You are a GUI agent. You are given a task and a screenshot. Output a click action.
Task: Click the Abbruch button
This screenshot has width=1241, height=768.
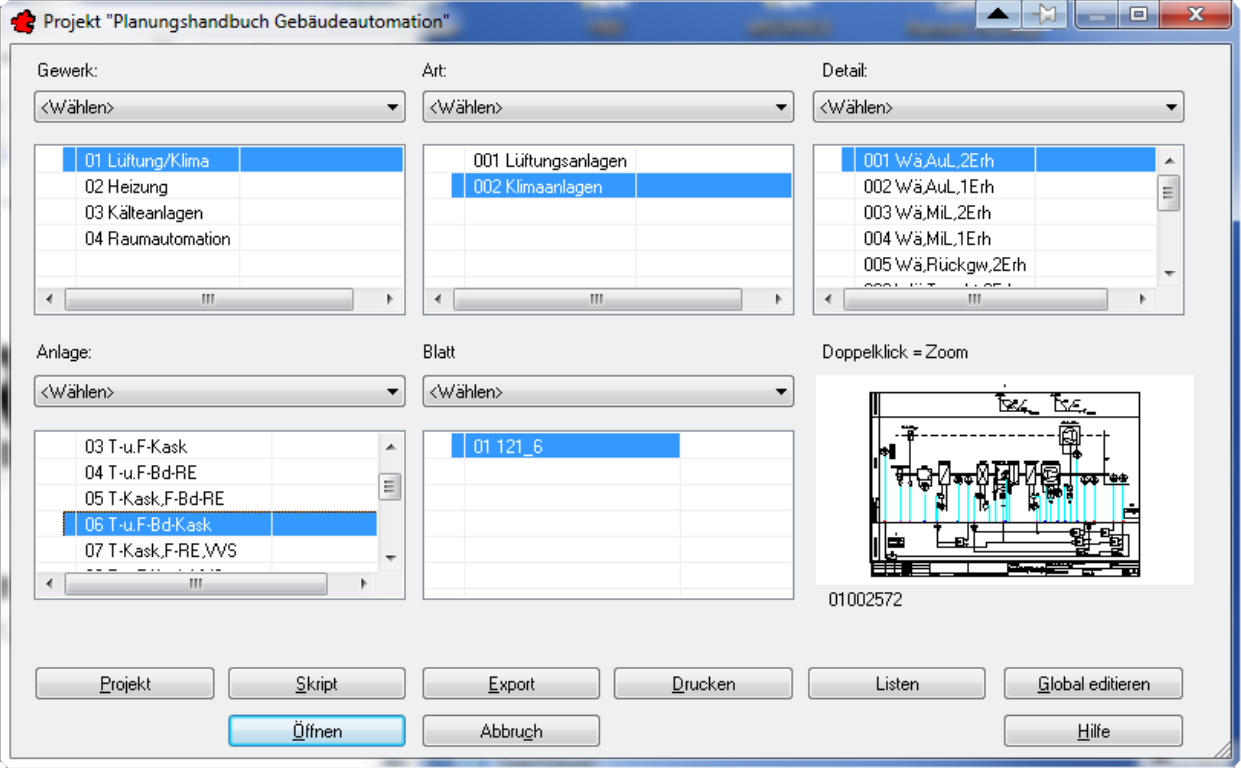click(511, 731)
